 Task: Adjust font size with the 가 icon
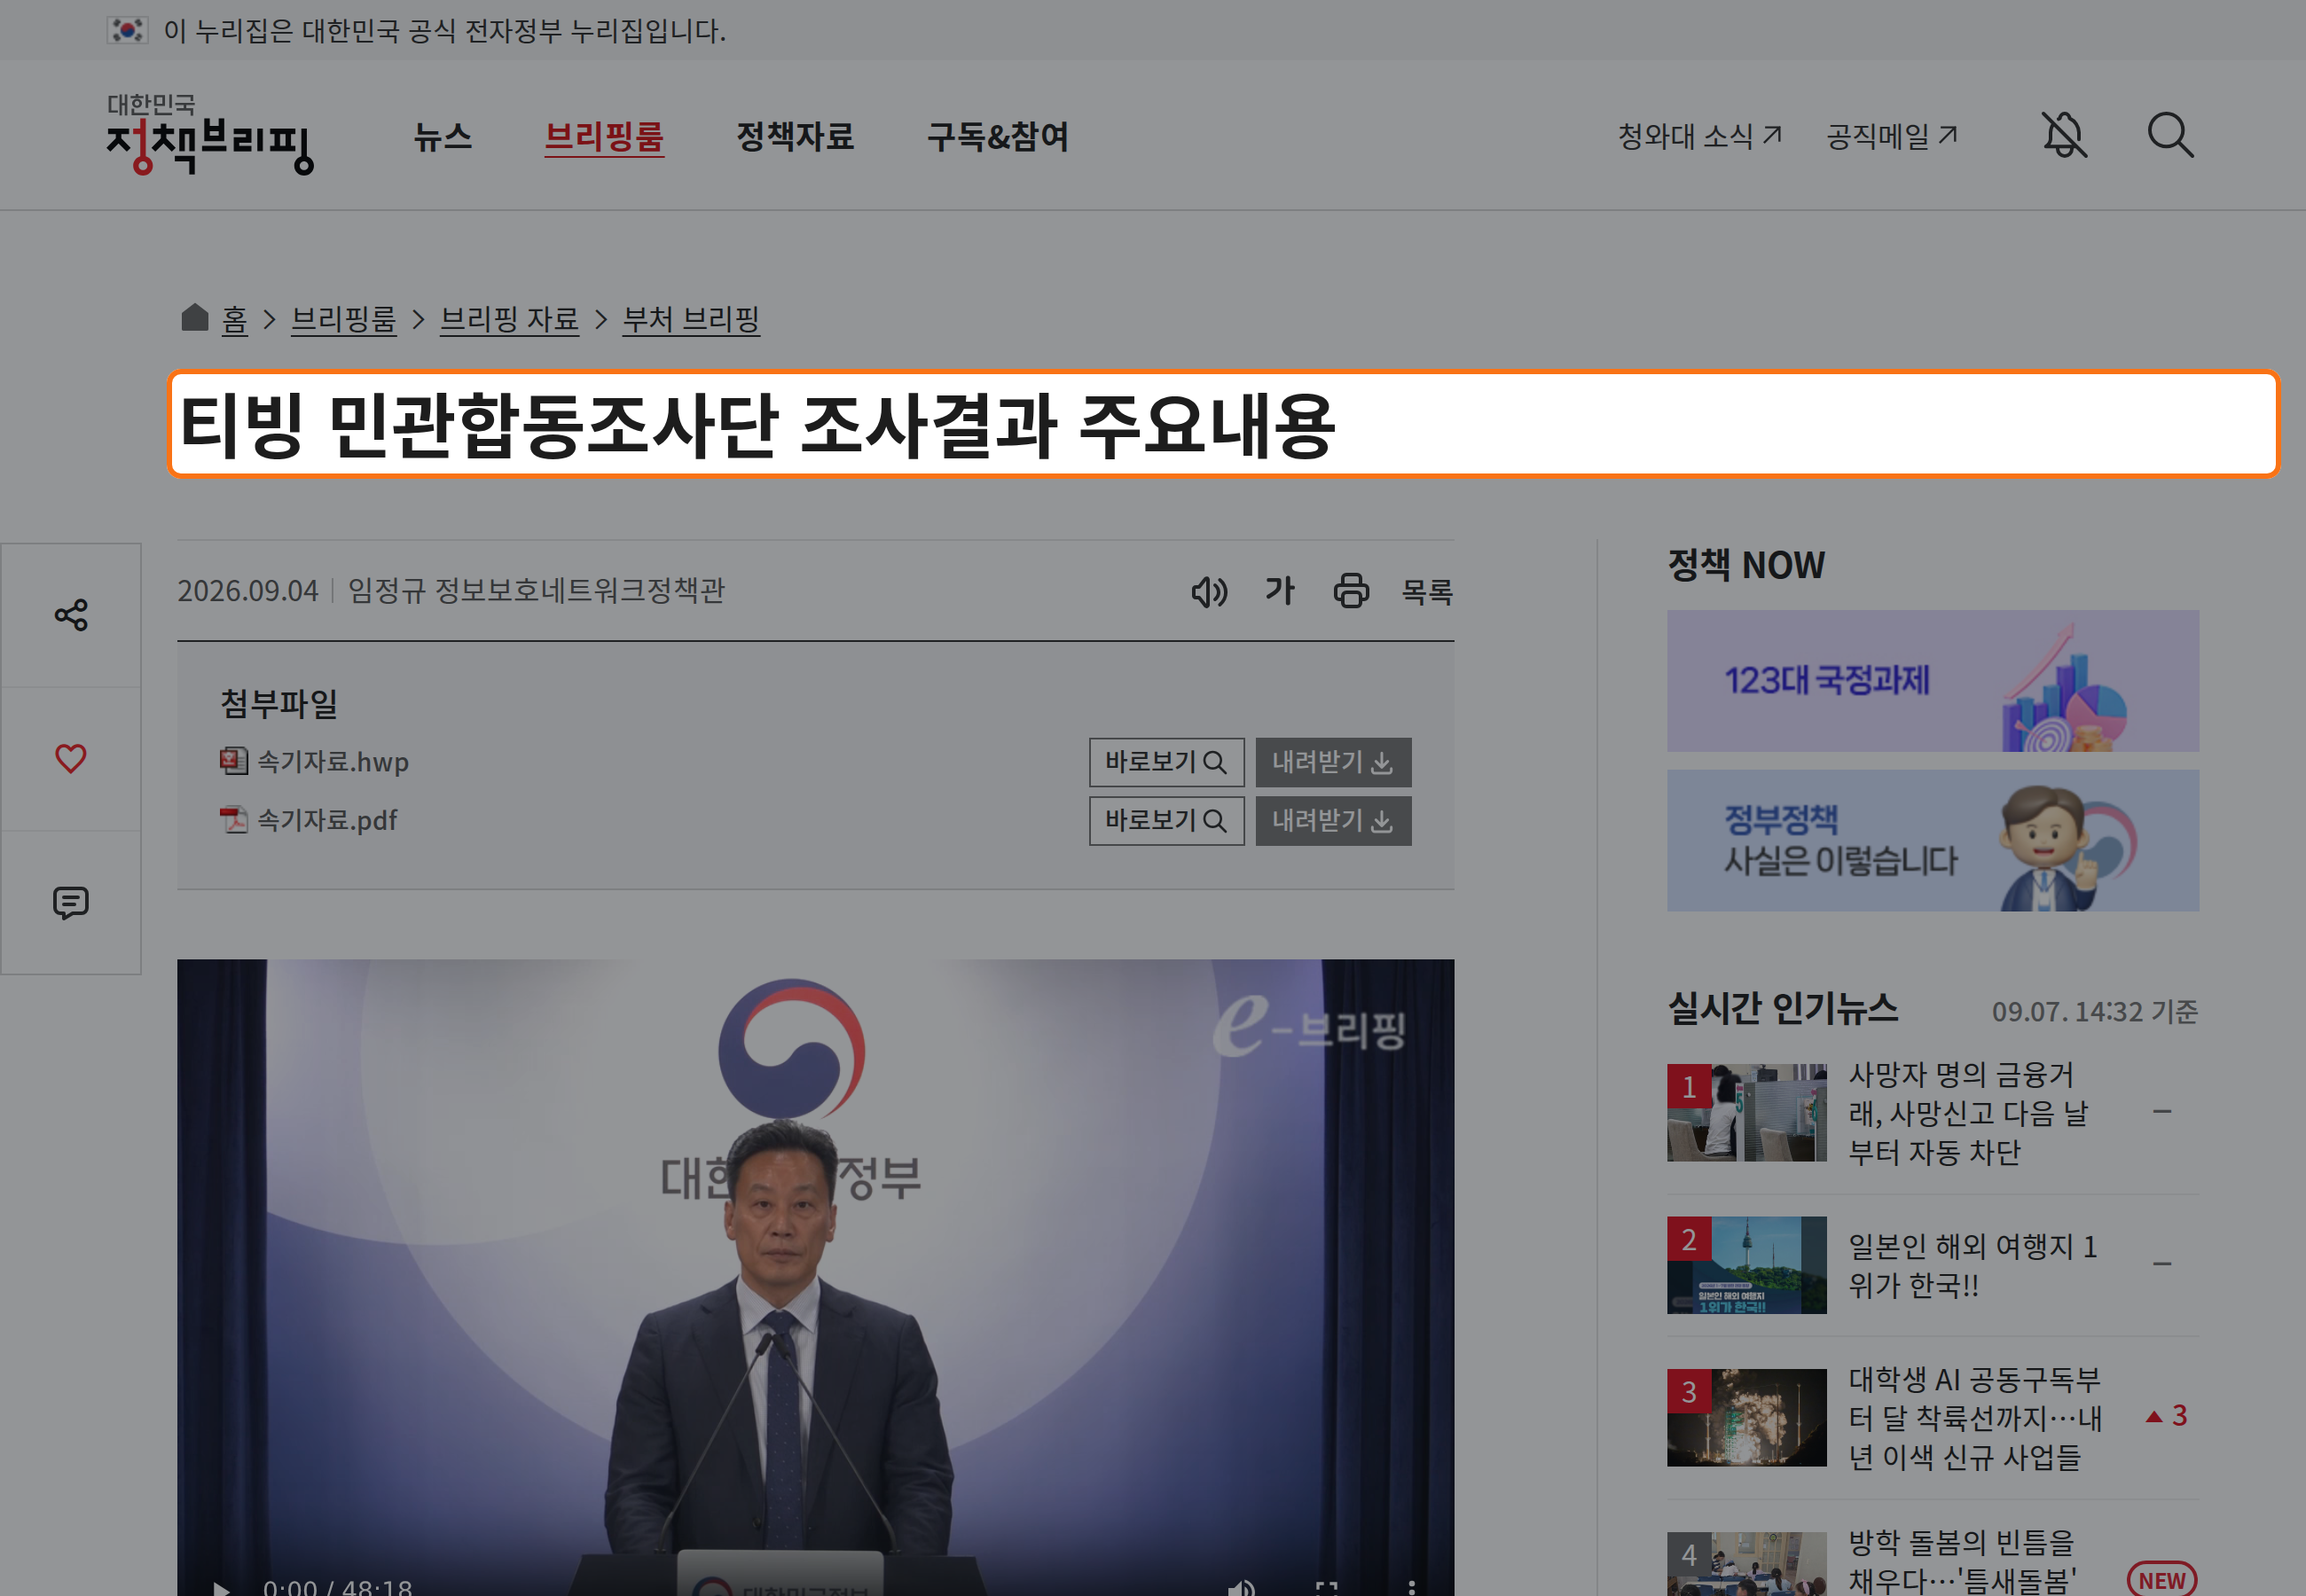1280,591
